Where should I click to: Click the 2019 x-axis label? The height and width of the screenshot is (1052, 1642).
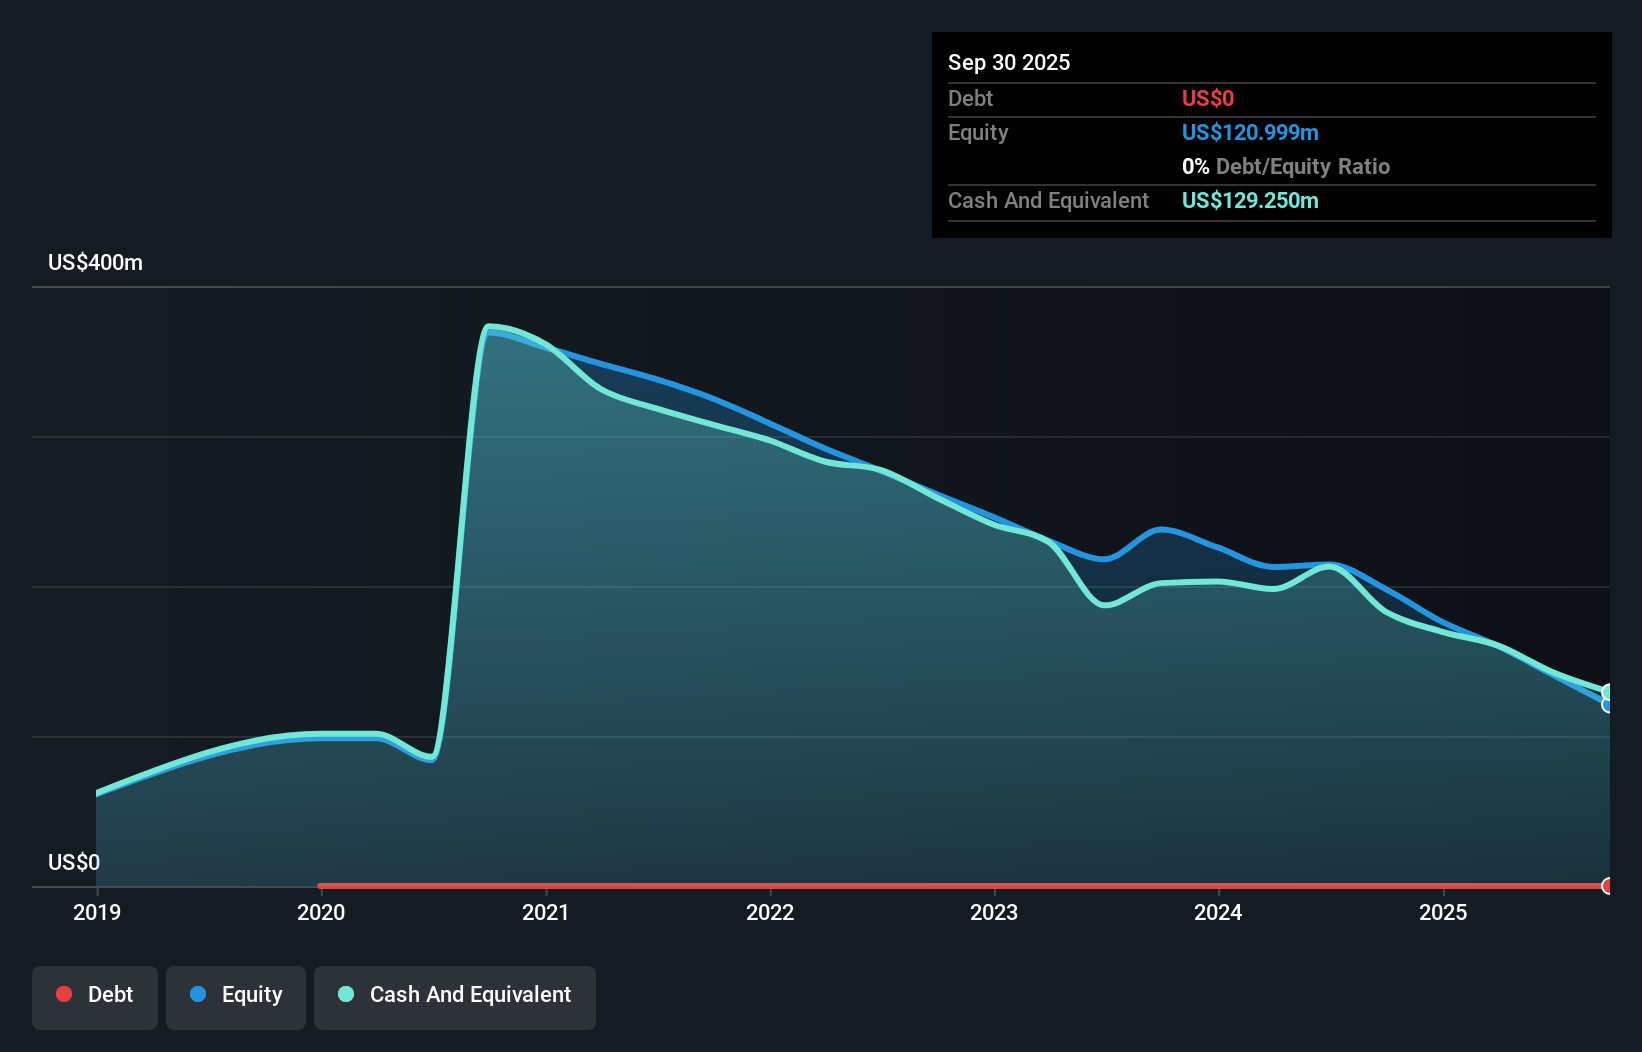[x=97, y=912]
